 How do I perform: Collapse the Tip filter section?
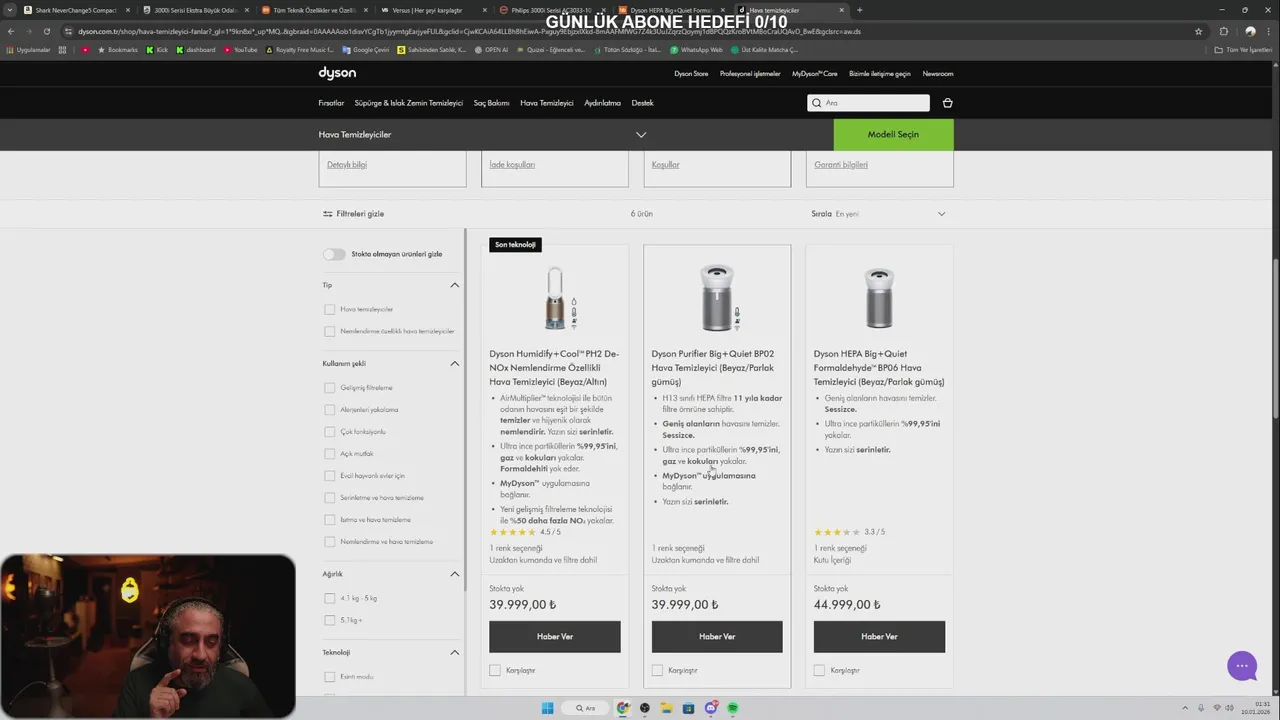(454, 285)
